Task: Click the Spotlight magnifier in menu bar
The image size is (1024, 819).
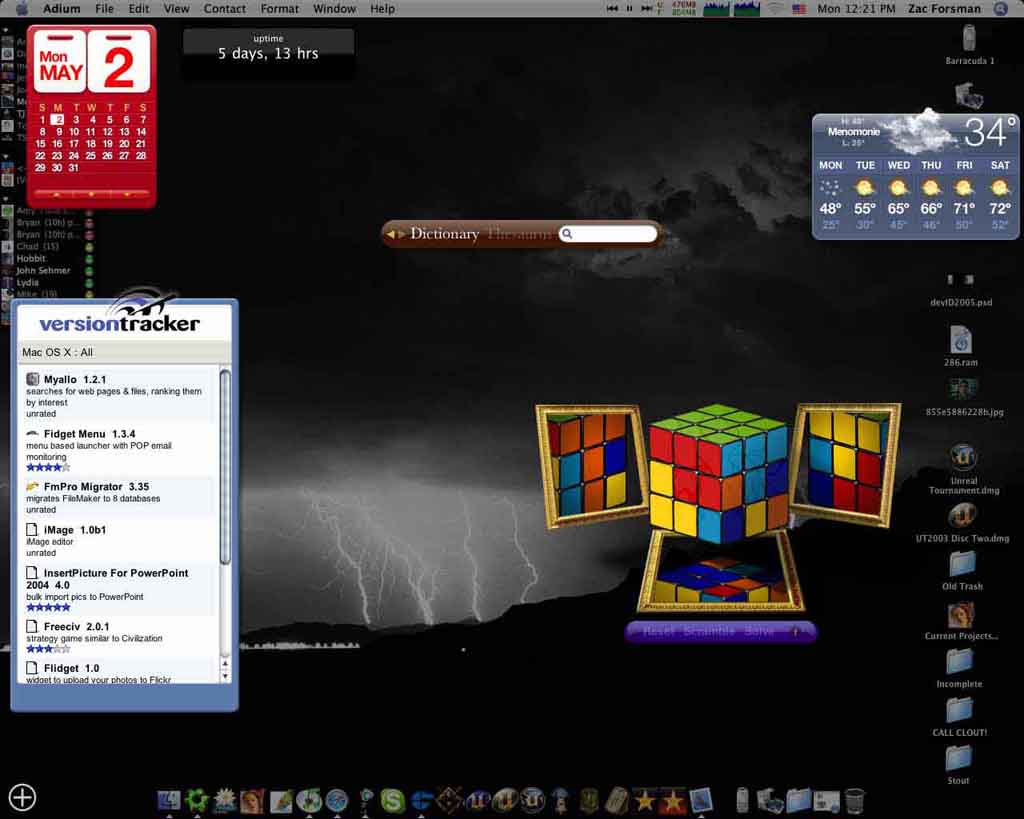Action: [x=1001, y=9]
